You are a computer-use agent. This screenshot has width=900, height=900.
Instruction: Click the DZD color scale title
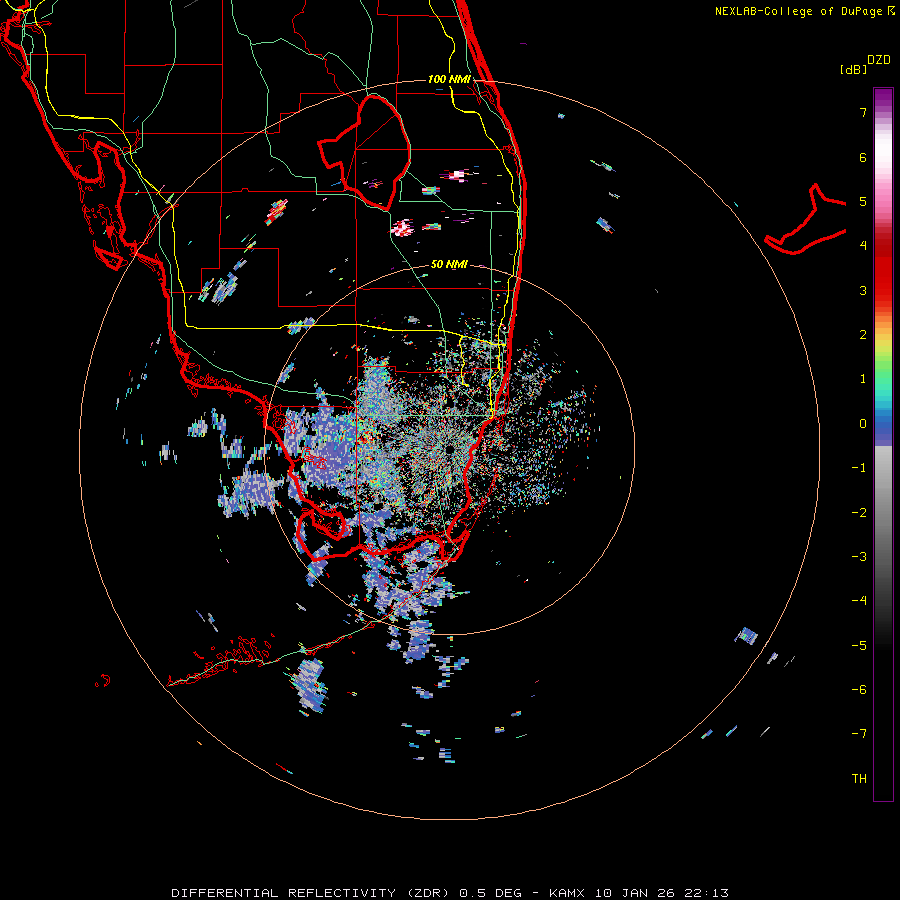pos(879,60)
